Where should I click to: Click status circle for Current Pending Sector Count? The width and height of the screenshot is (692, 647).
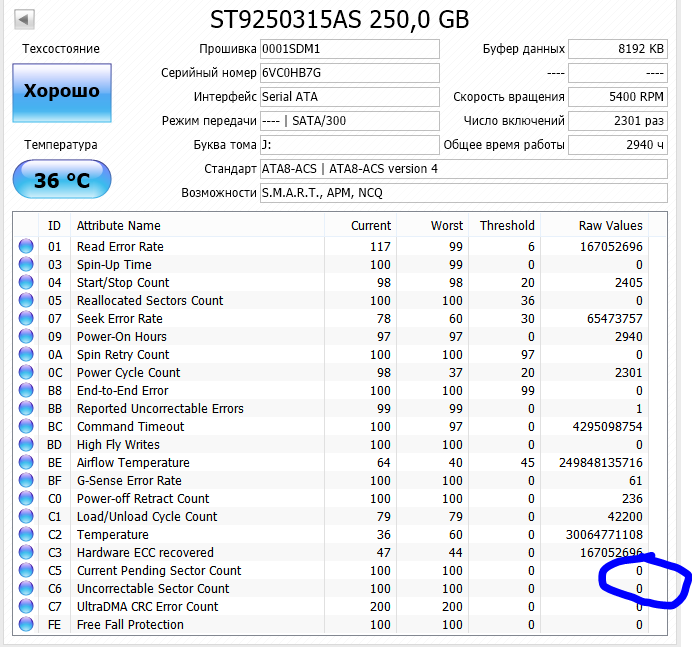click(26, 571)
